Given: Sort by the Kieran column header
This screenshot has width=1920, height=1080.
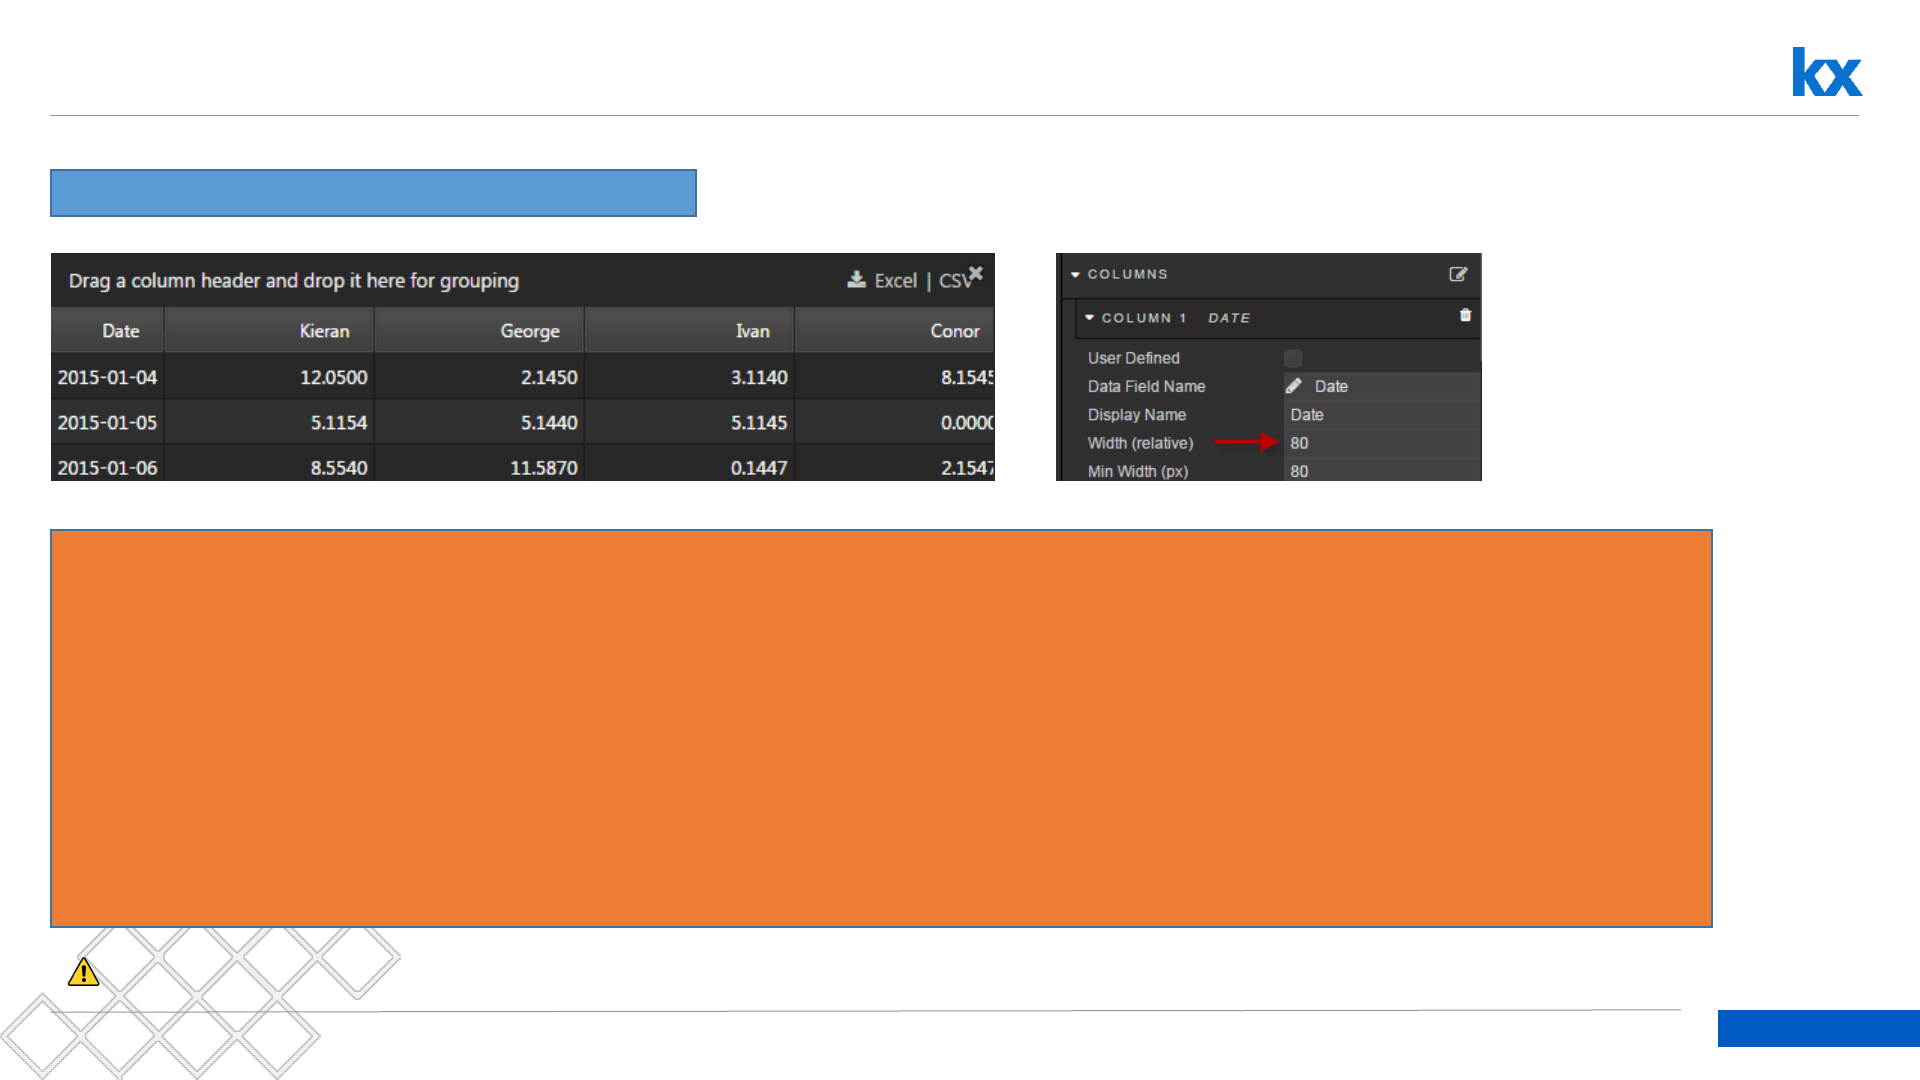Looking at the screenshot, I should 324,331.
